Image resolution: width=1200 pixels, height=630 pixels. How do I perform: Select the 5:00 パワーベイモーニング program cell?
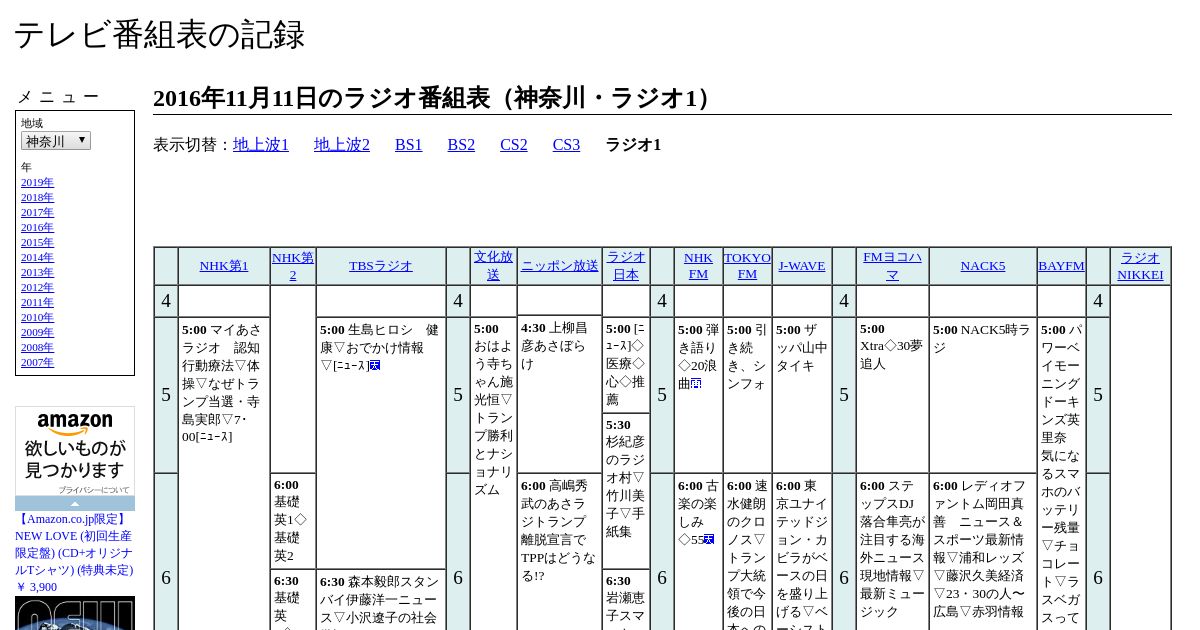[1061, 474]
